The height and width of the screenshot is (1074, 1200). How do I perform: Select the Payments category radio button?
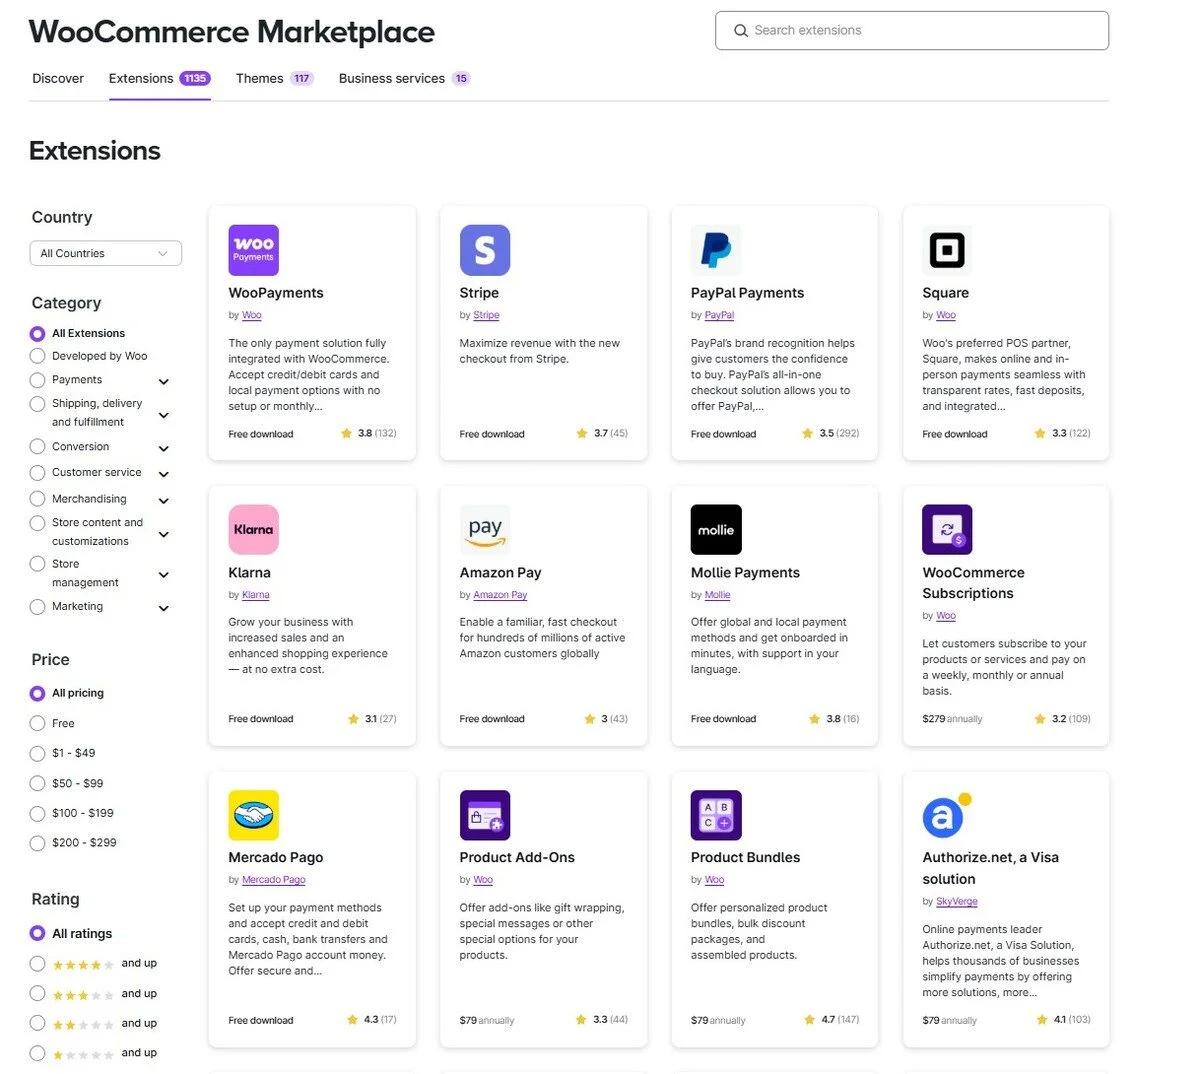coord(37,380)
